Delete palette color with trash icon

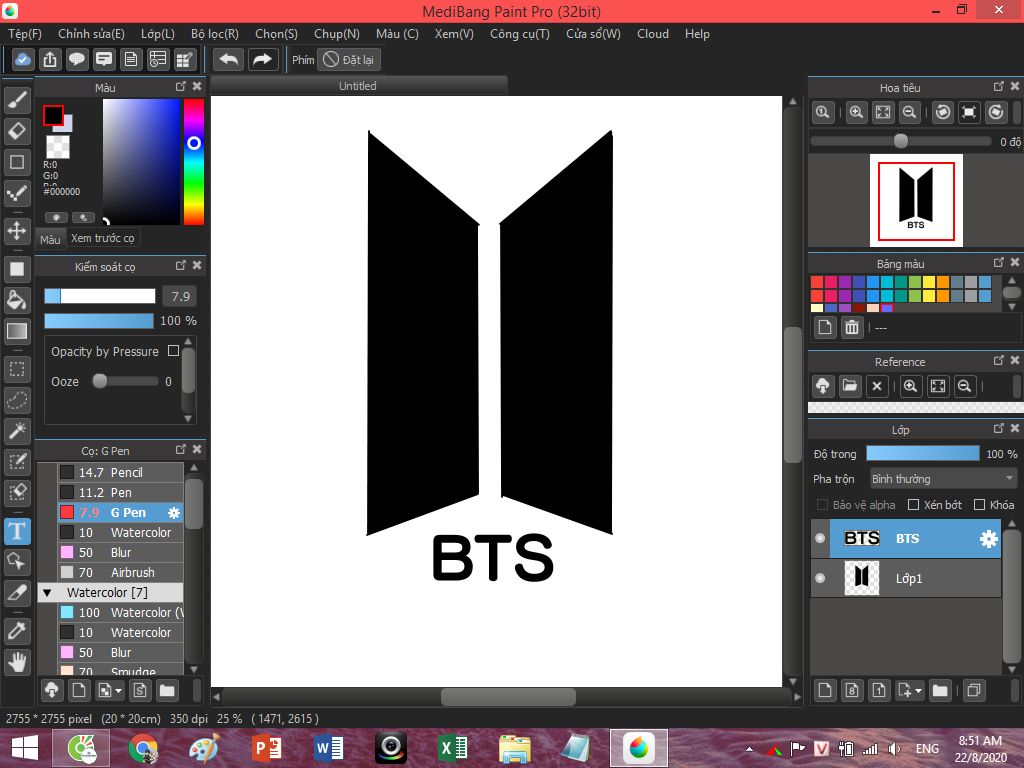pos(852,327)
